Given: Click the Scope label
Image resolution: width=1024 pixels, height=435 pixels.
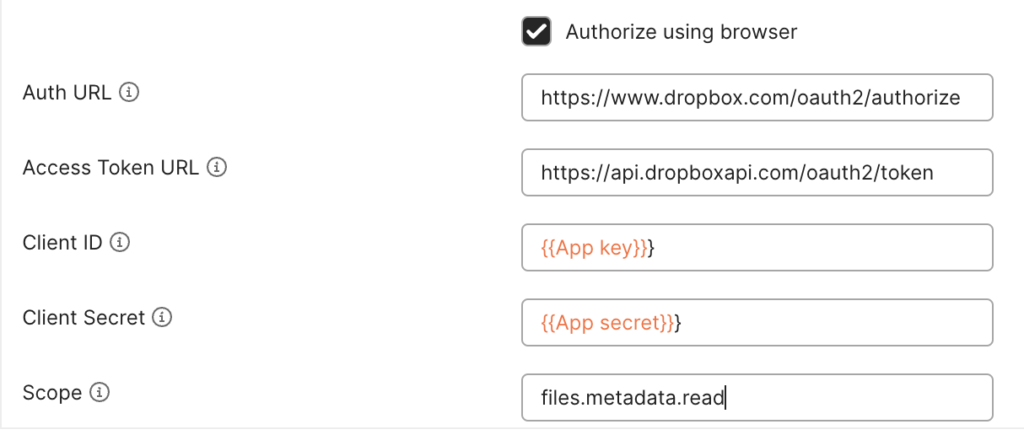Looking at the screenshot, I should coord(52,393).
